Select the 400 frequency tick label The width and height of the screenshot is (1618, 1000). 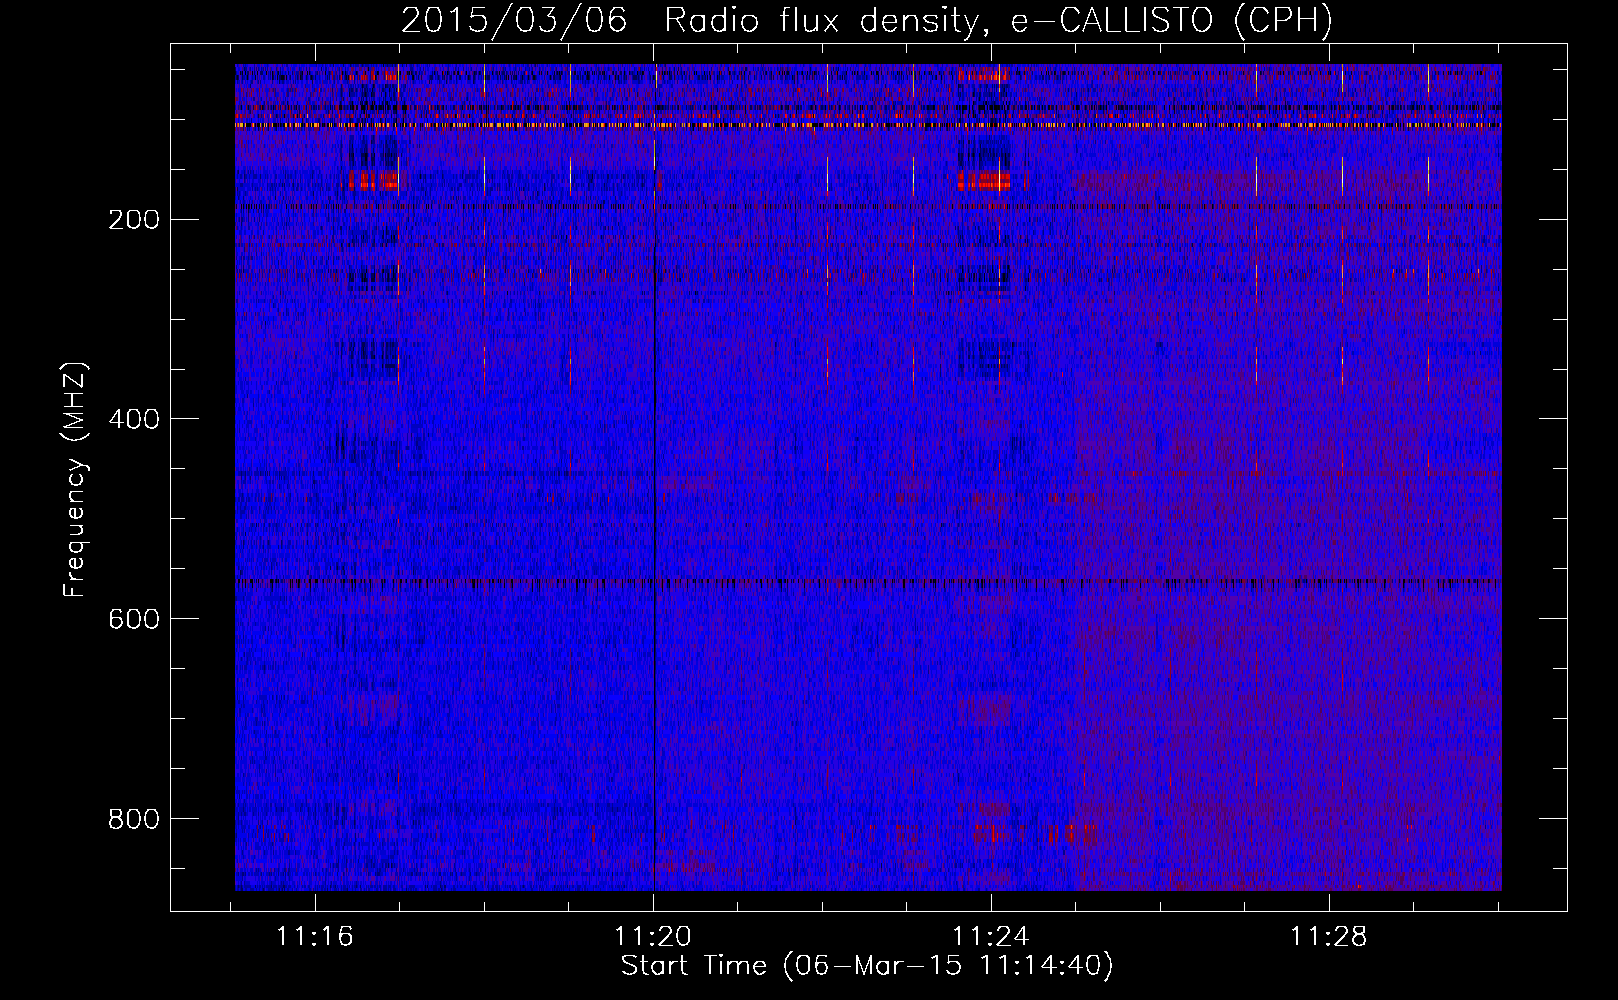click(x=134, y=419)
